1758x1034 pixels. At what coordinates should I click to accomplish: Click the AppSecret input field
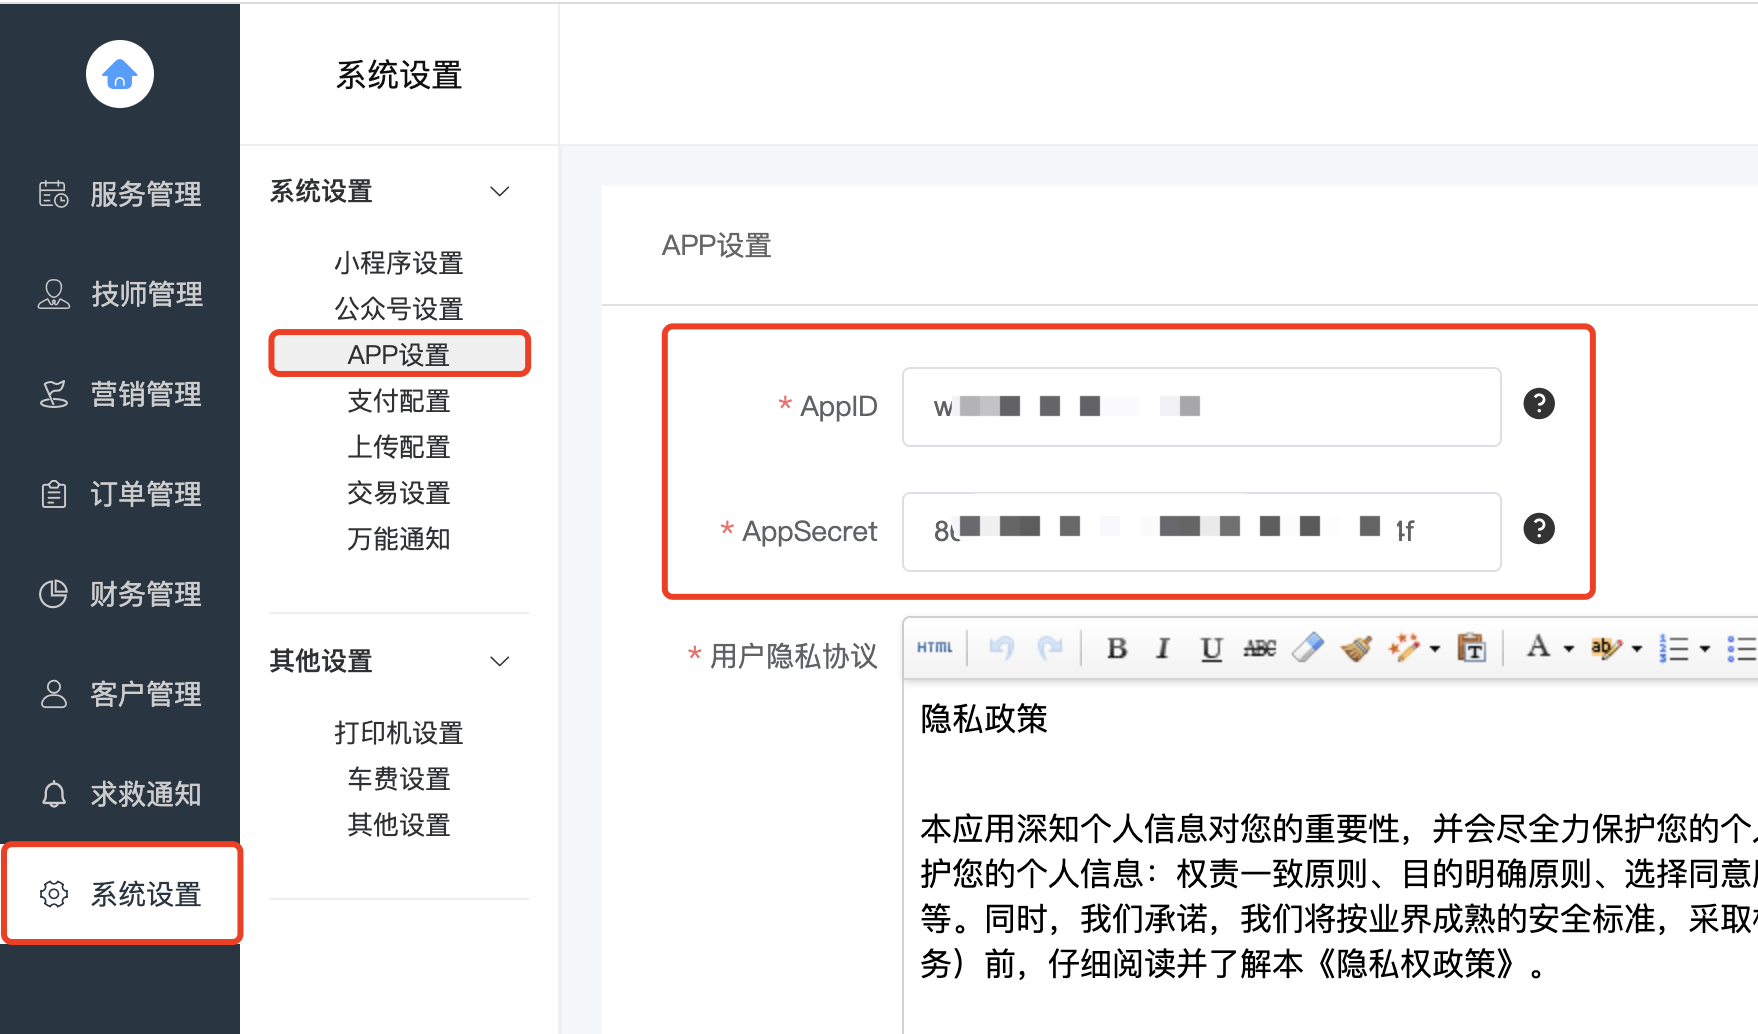point(1200,531)
